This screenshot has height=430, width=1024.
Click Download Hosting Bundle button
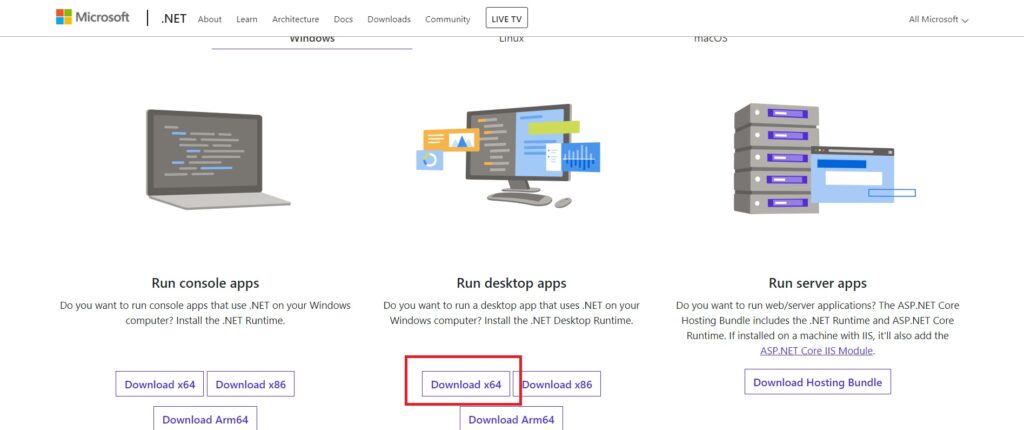click(818, 382)
